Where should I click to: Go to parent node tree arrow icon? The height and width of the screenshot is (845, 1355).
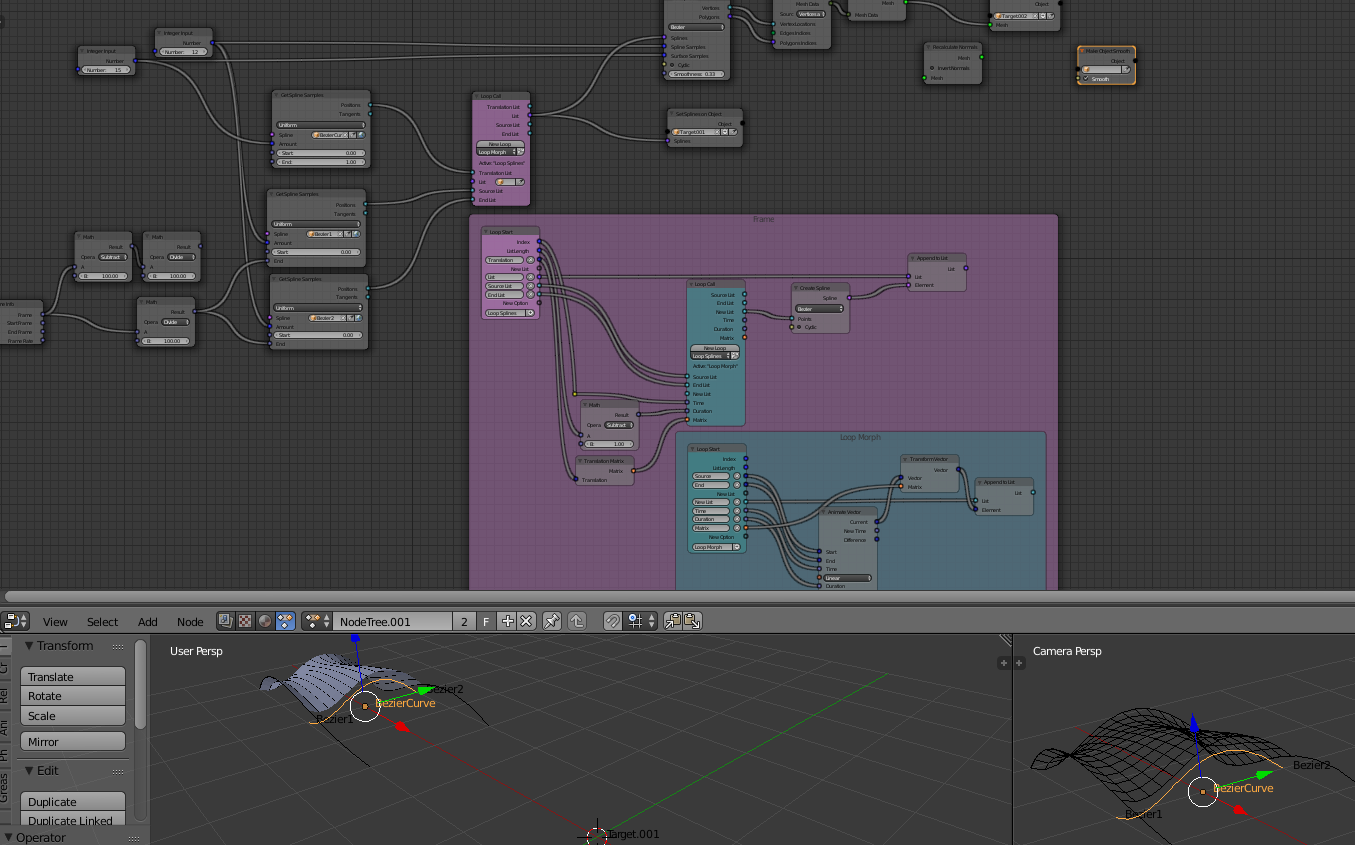577,621
